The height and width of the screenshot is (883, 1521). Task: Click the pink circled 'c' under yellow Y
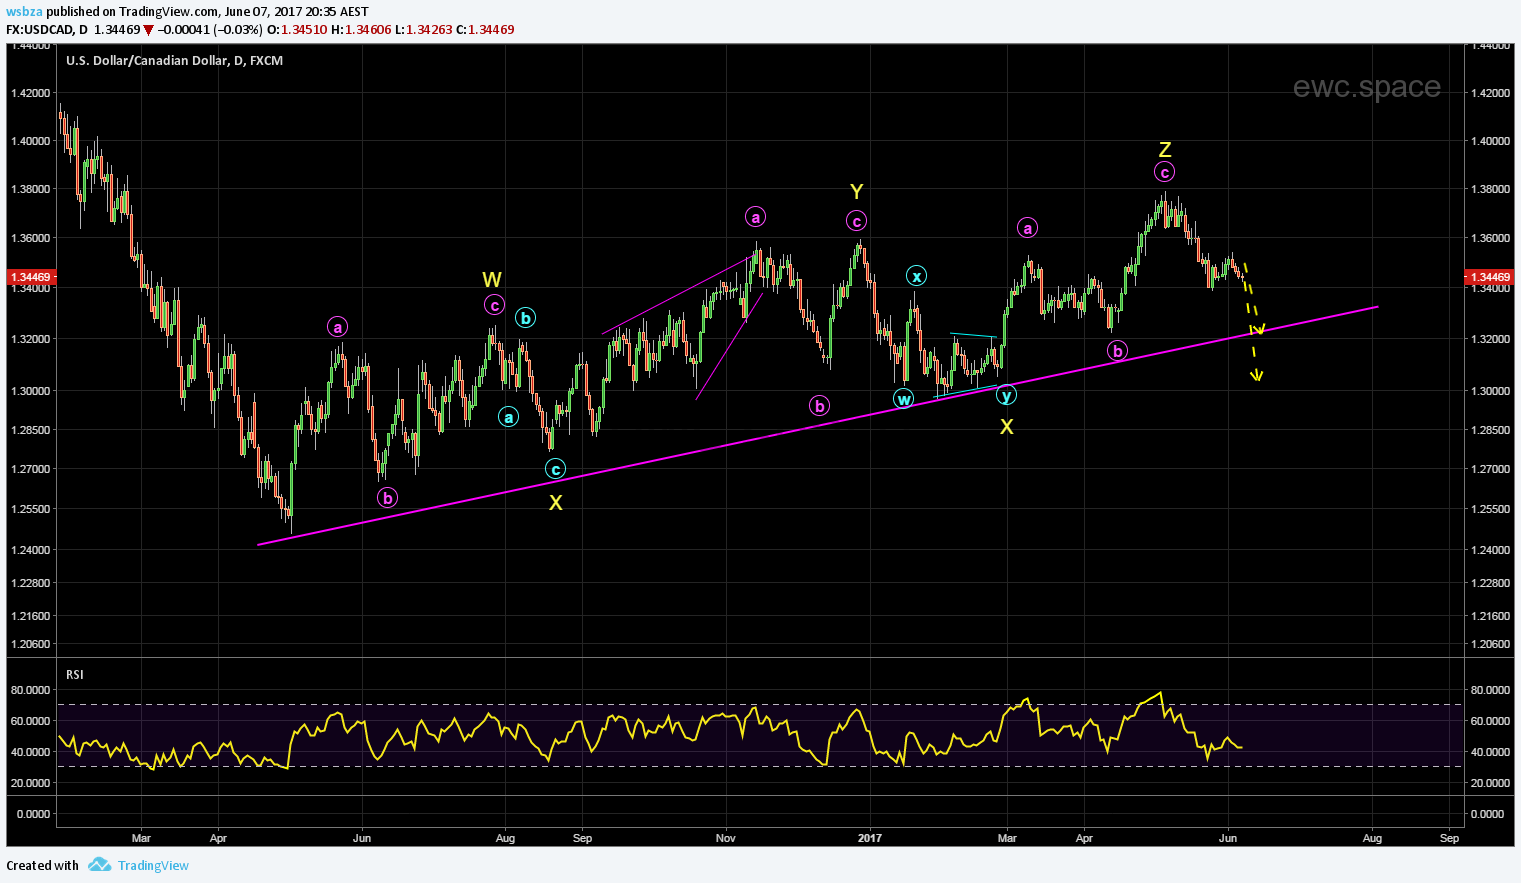click(x=856, y=221)
